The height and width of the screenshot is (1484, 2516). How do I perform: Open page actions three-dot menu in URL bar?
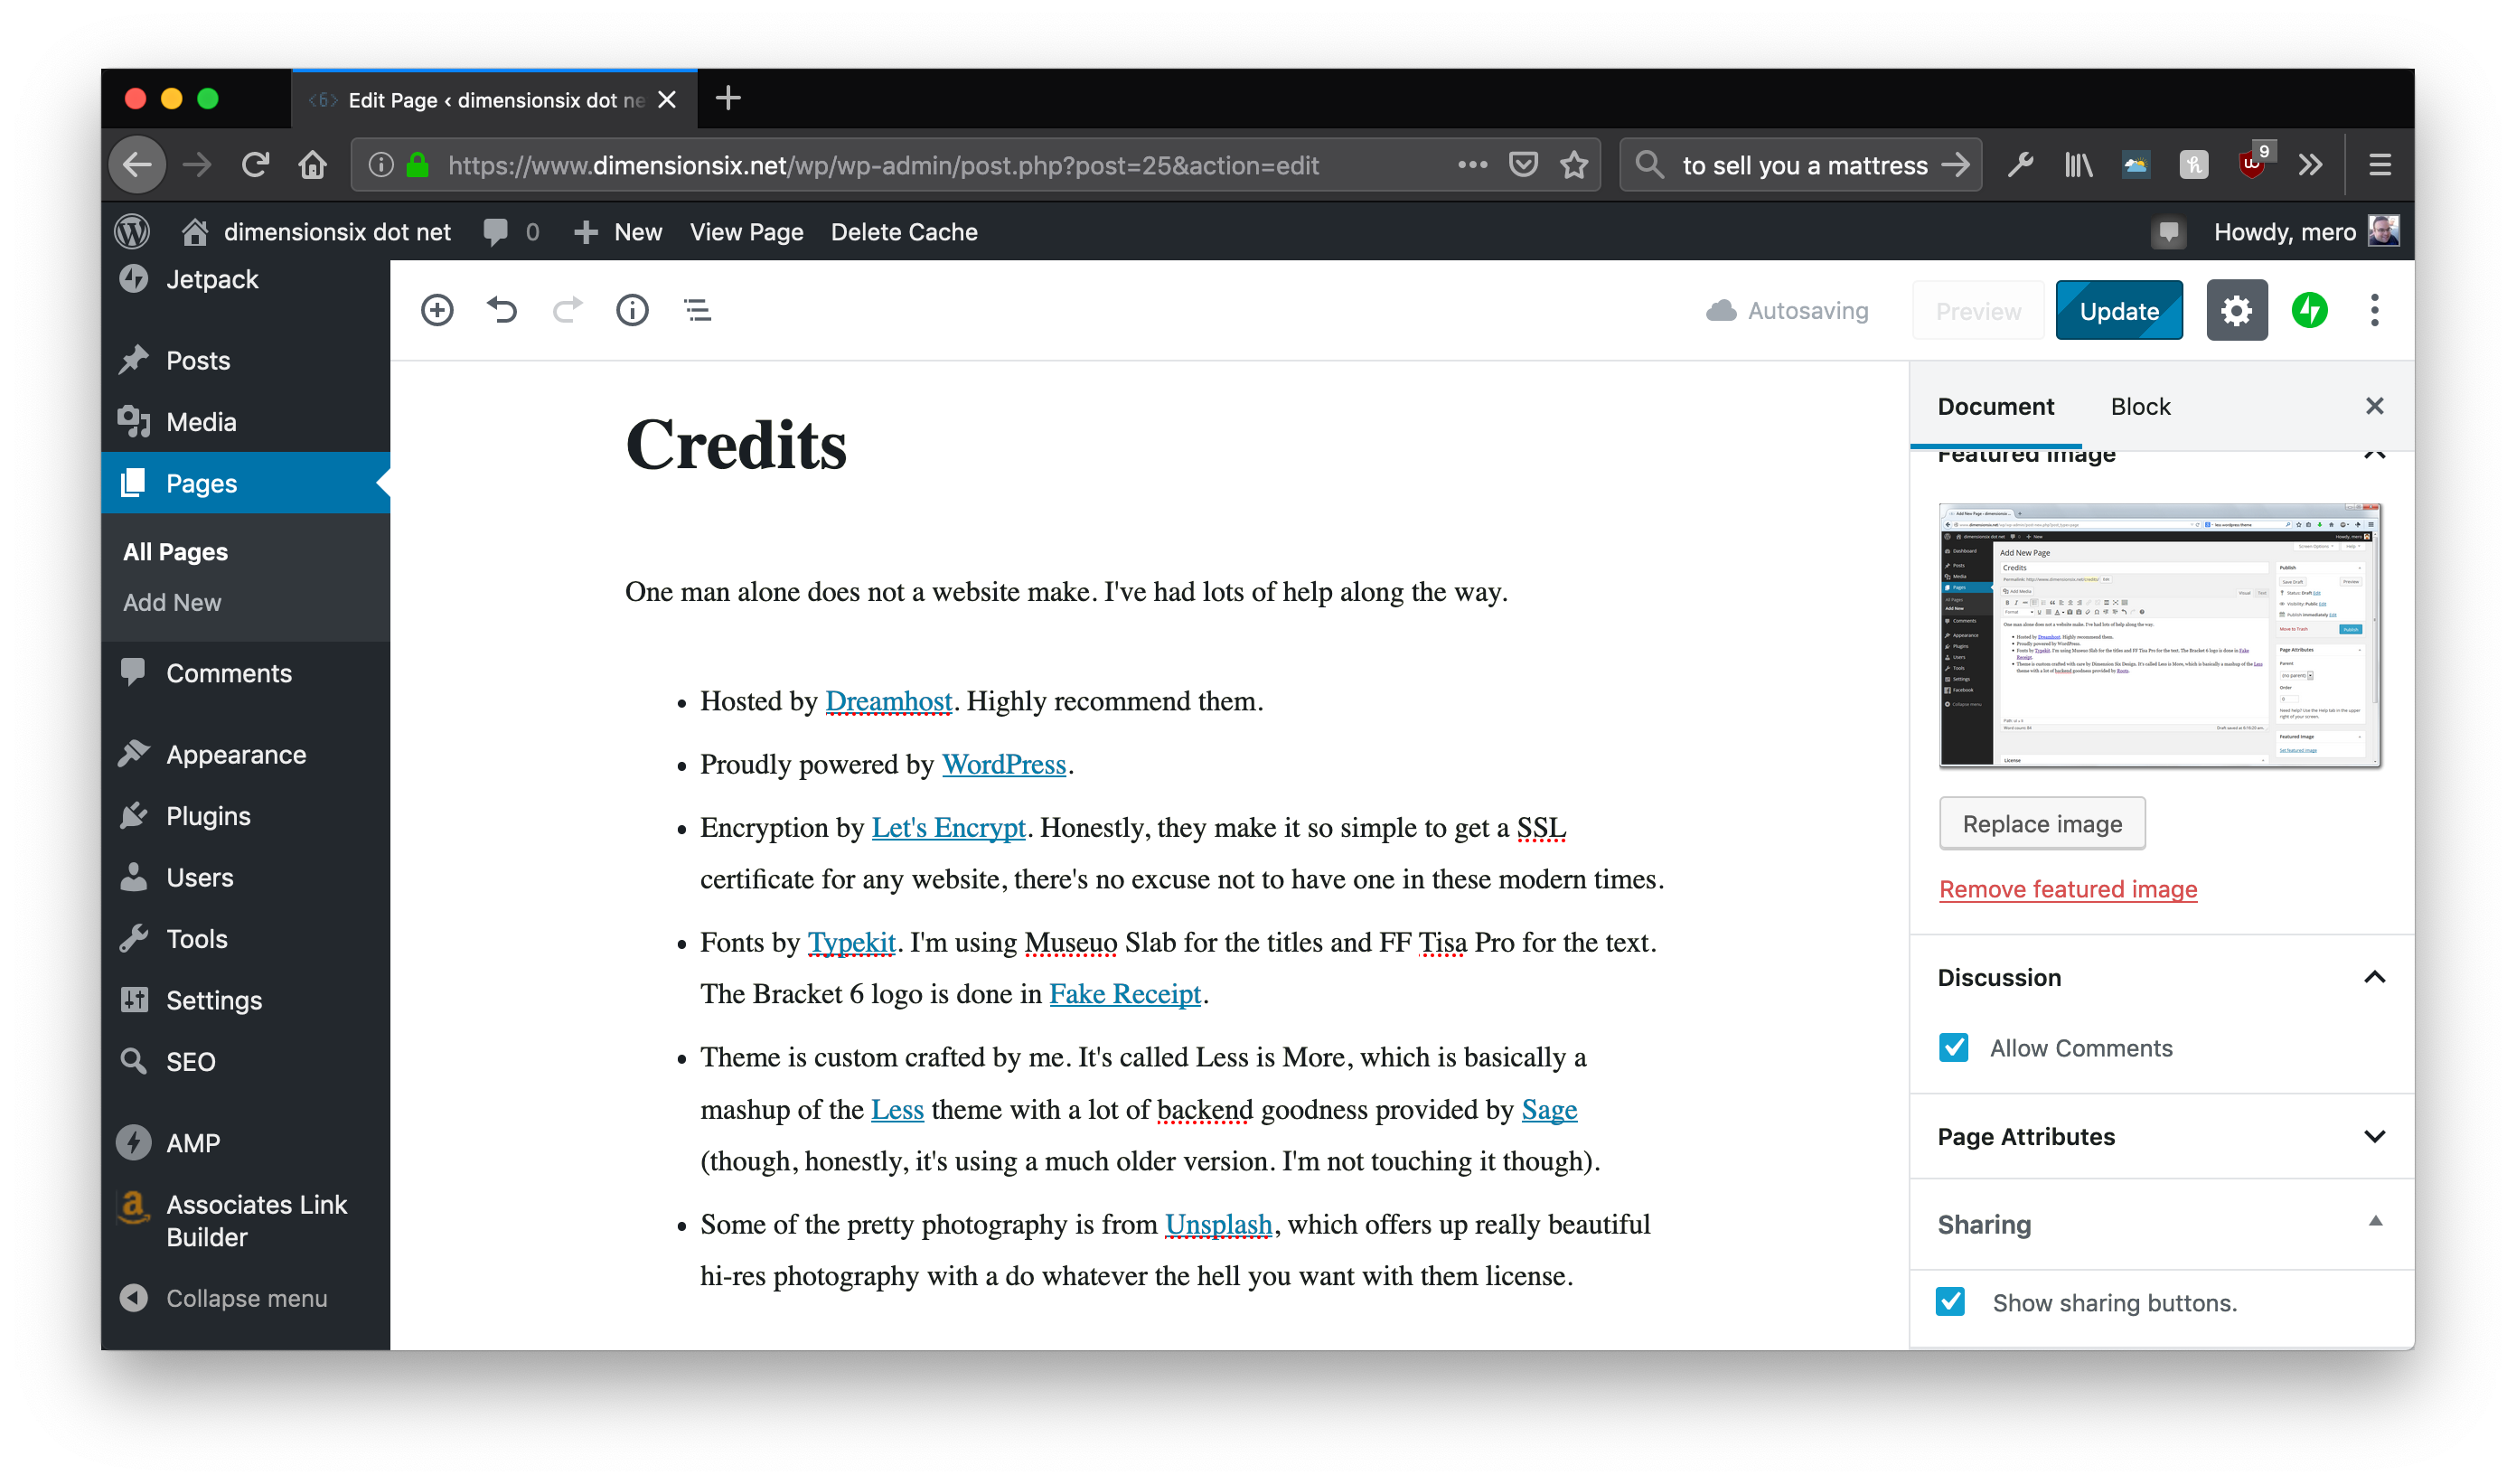[1472, 165]
